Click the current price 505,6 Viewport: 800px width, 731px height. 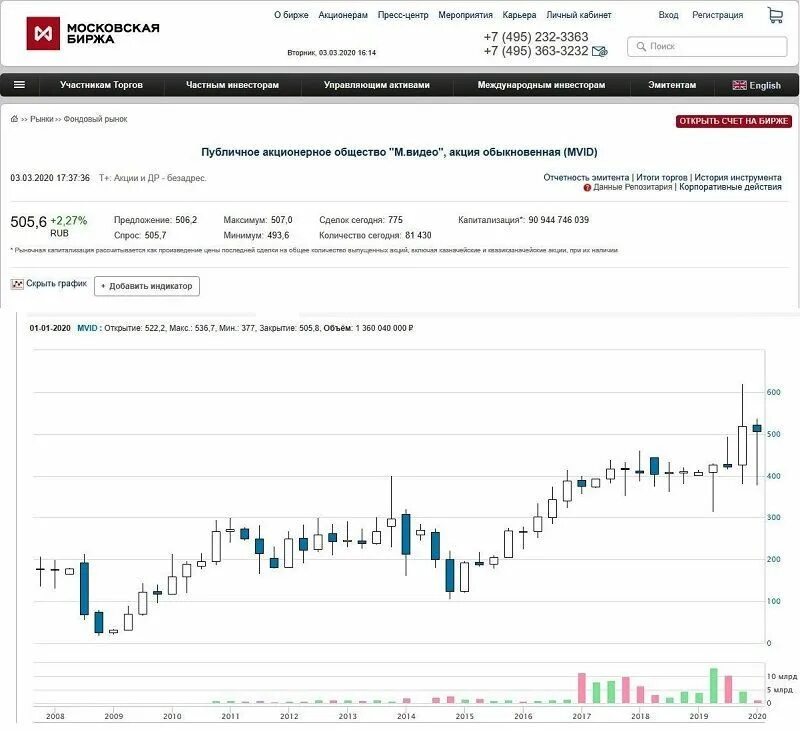coord(29,222)
